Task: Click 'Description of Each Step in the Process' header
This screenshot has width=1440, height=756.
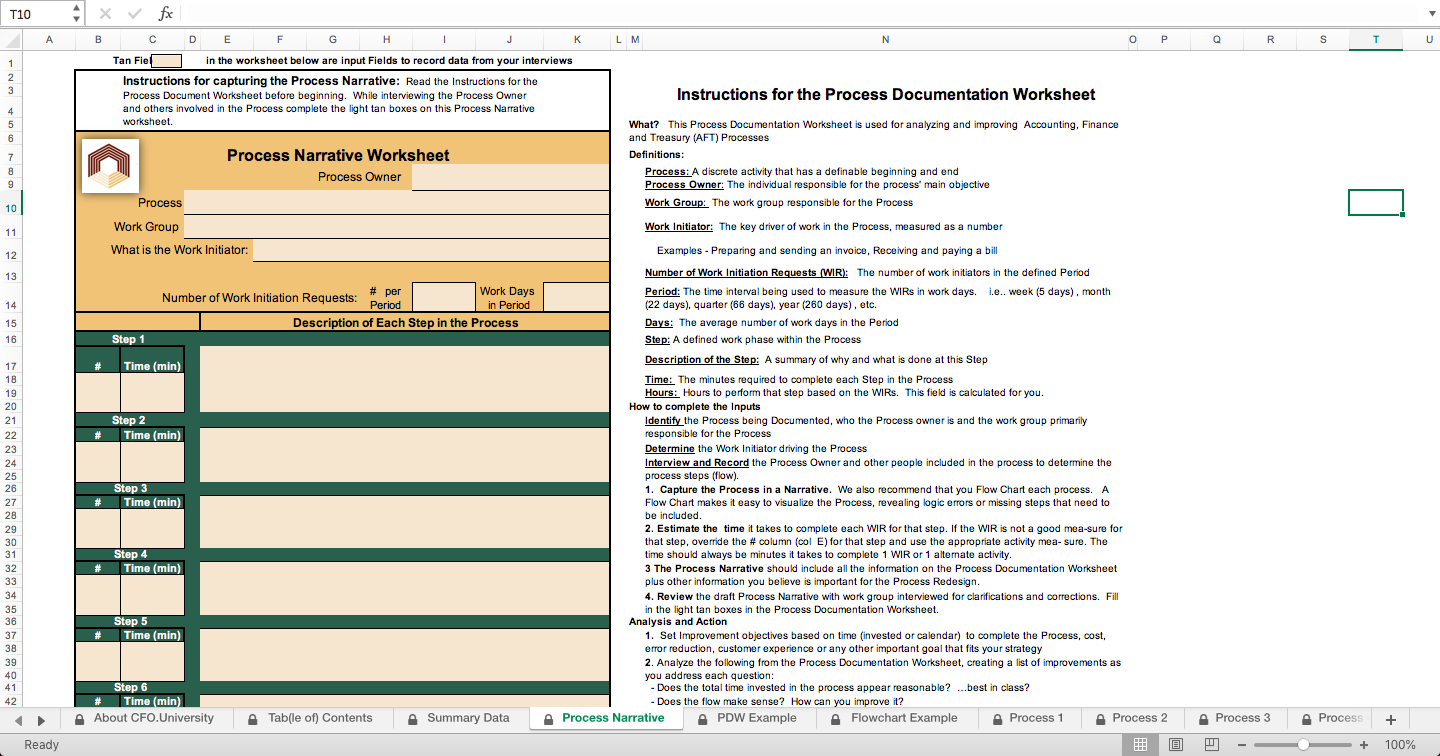Action: coord(405,323)
